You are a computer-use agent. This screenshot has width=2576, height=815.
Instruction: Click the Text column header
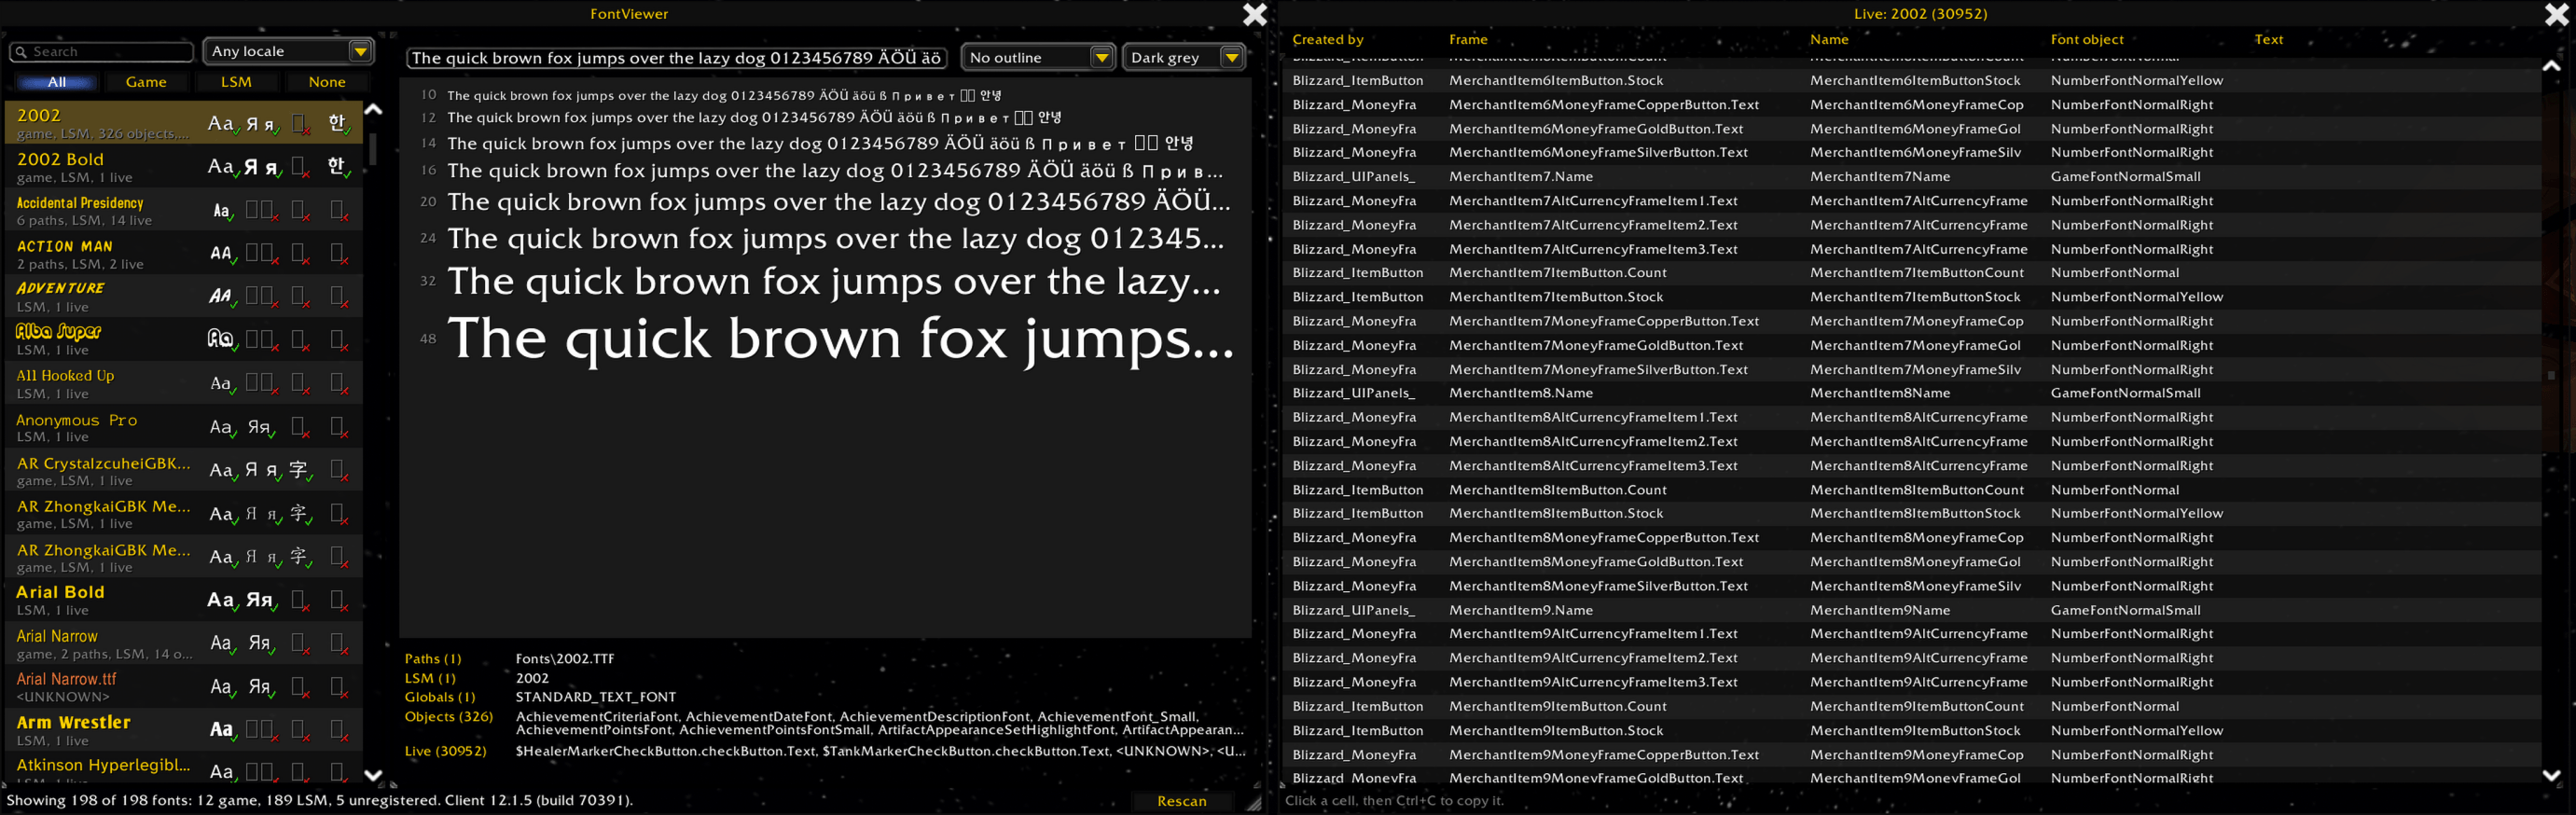click(2268, 40)
